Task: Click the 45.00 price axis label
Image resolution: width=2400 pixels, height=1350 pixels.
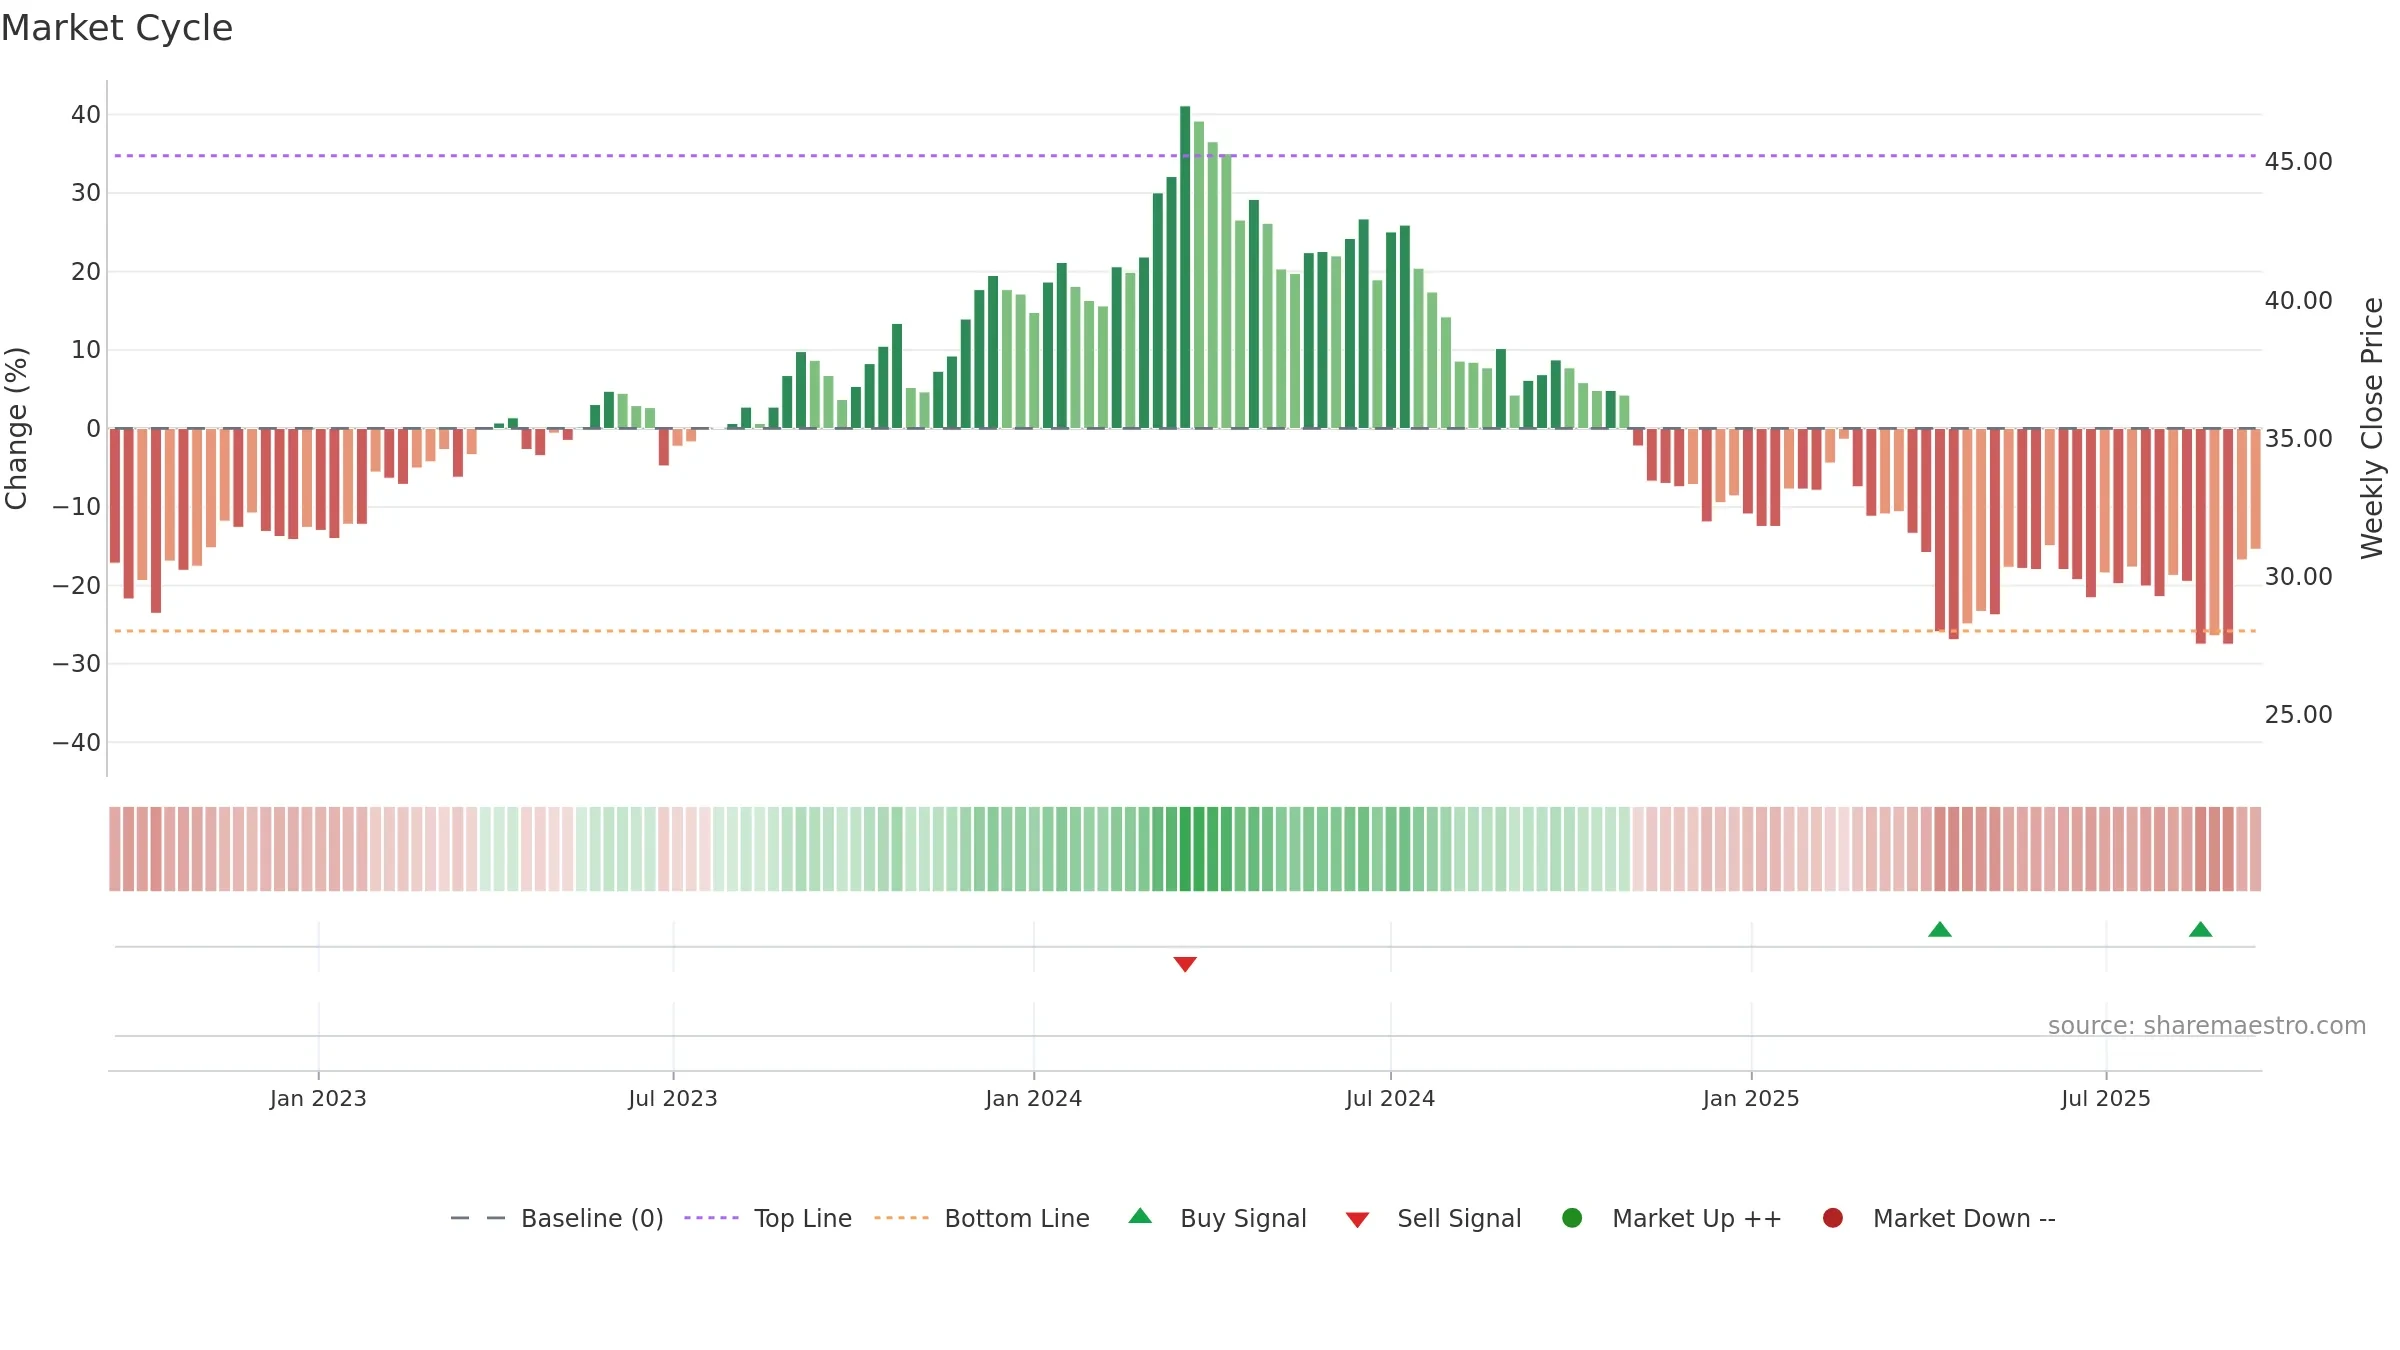Action: tap(2298, 162)
